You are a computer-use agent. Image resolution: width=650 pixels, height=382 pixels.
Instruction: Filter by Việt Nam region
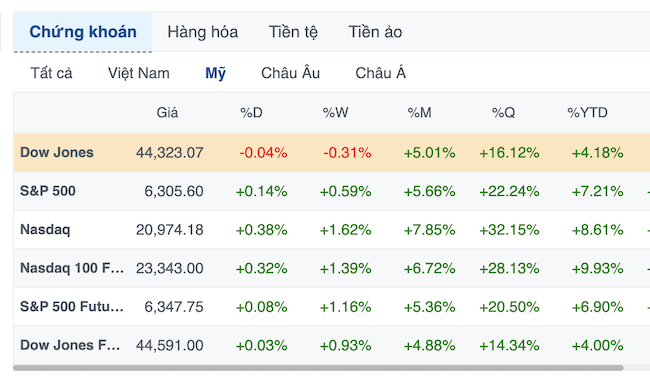tap(139, 73)
